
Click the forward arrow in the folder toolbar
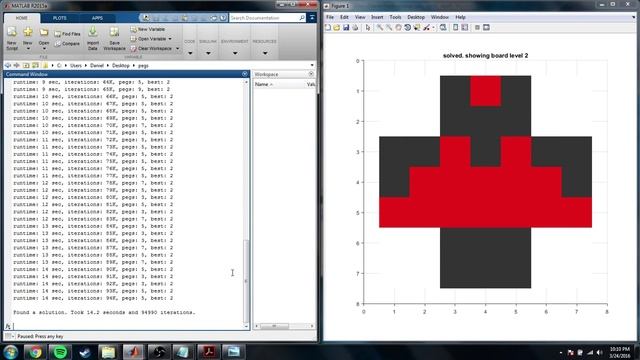coord(17,65)
